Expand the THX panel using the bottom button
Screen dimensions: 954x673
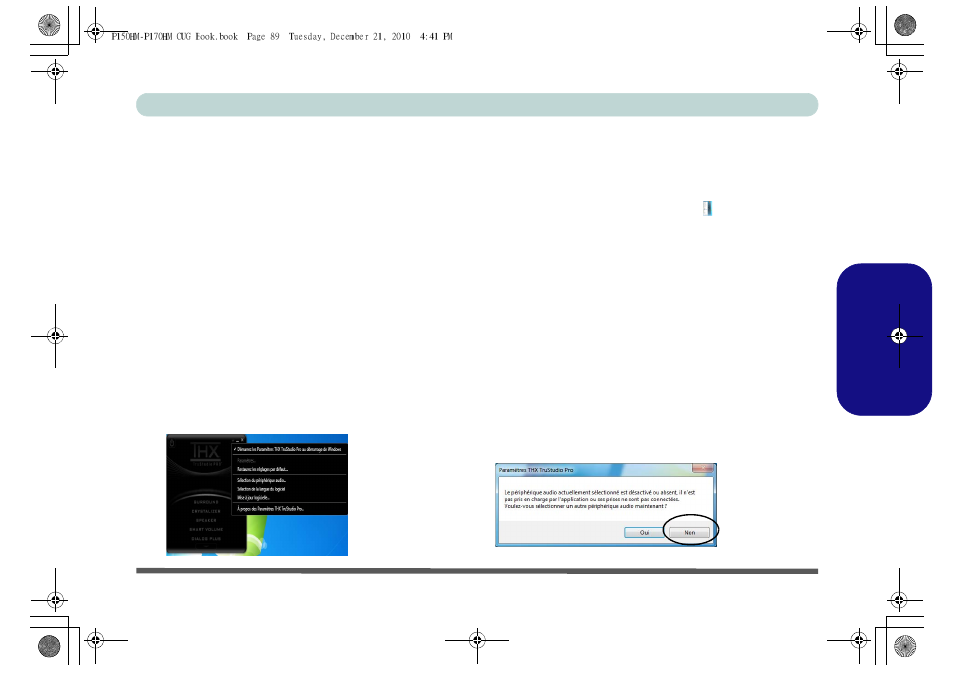tap(206, 546)
